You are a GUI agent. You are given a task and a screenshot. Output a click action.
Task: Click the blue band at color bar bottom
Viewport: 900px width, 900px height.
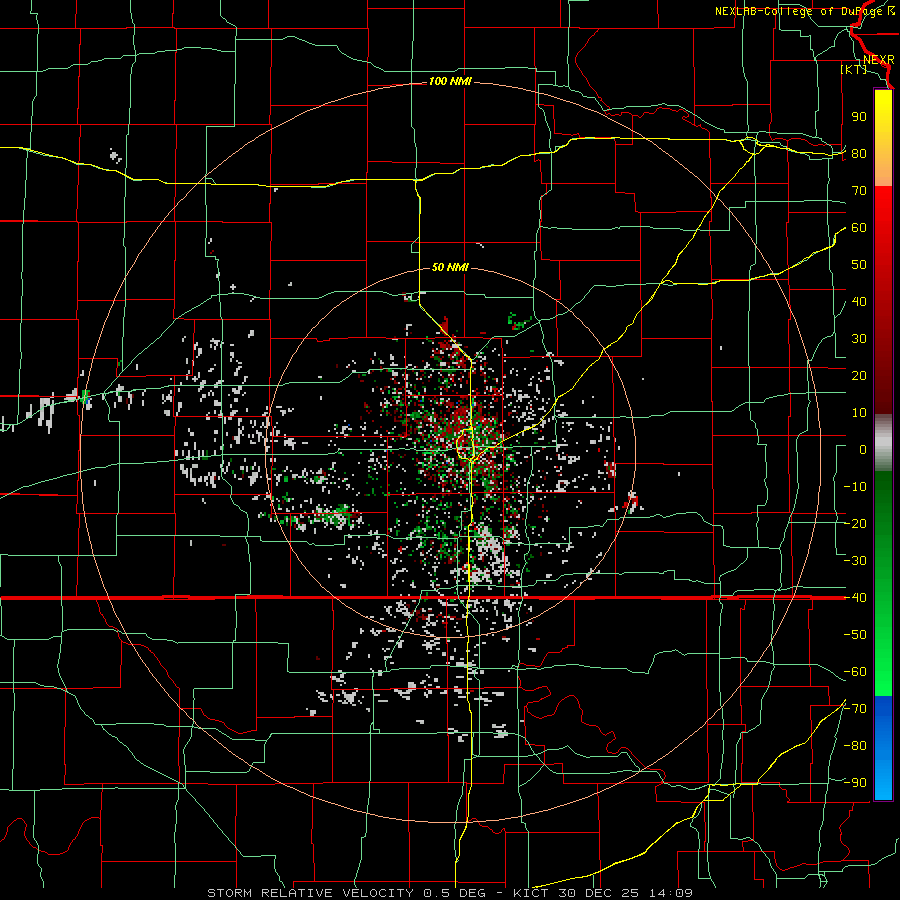click(x=883, y=748)
